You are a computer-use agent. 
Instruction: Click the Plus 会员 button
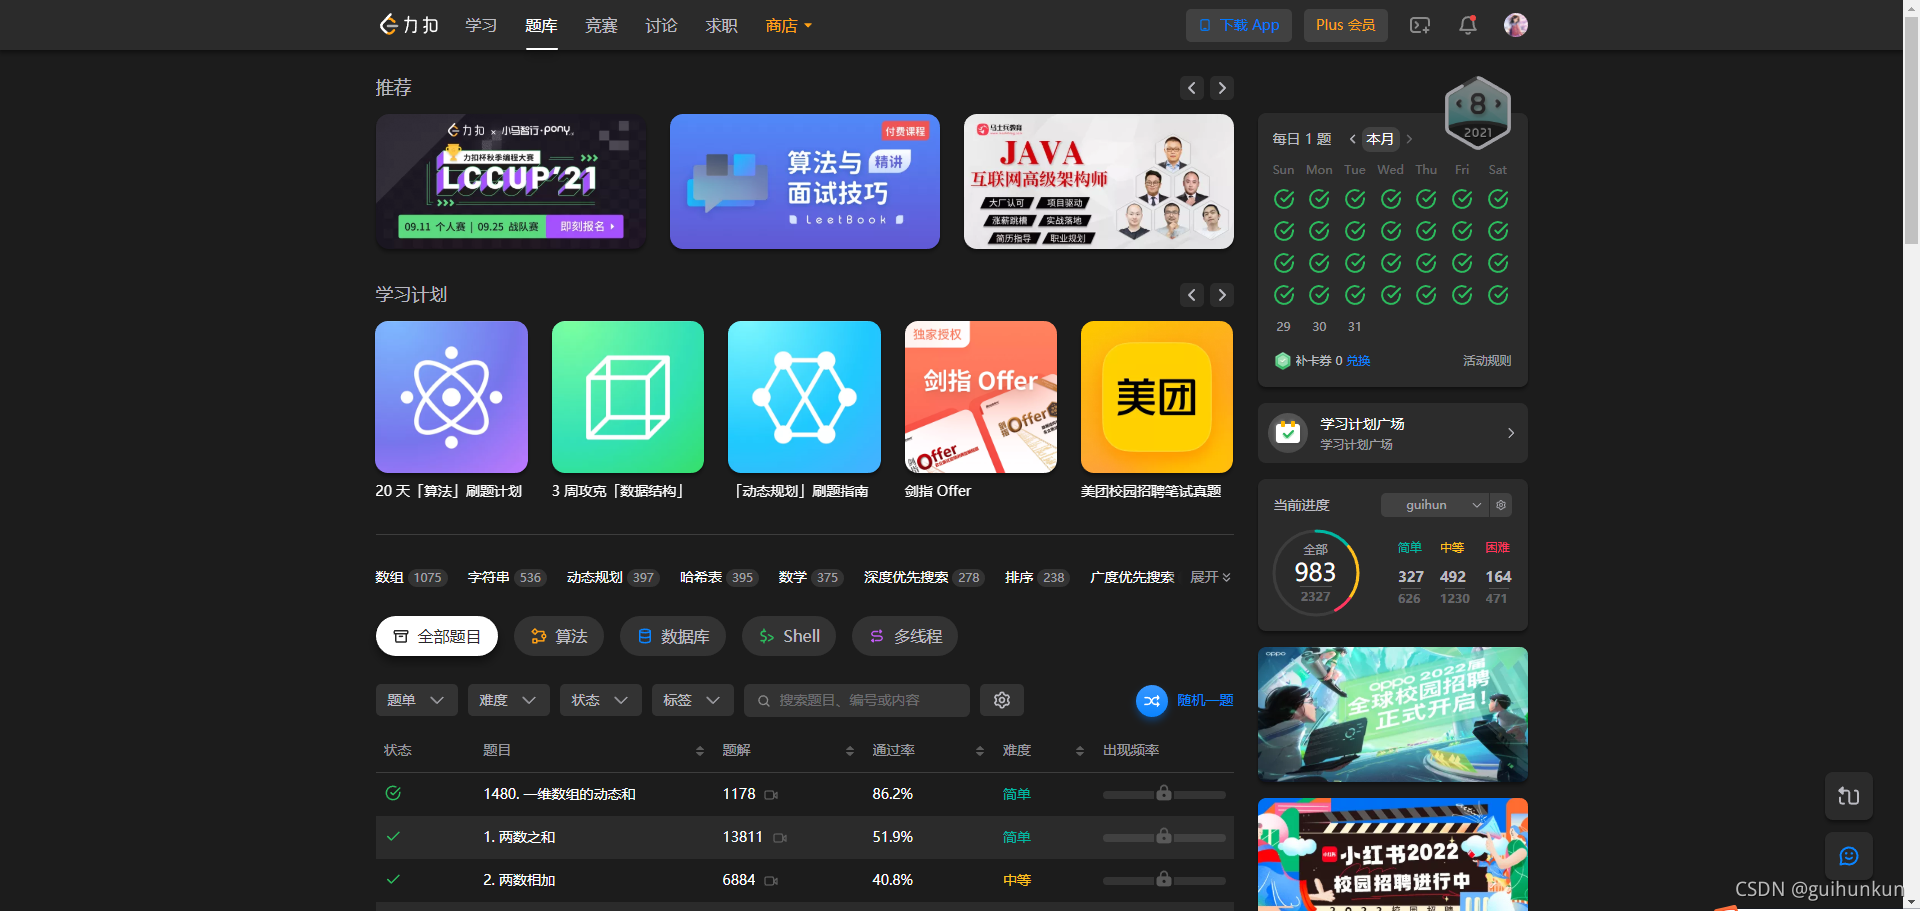click(1345, 25)
